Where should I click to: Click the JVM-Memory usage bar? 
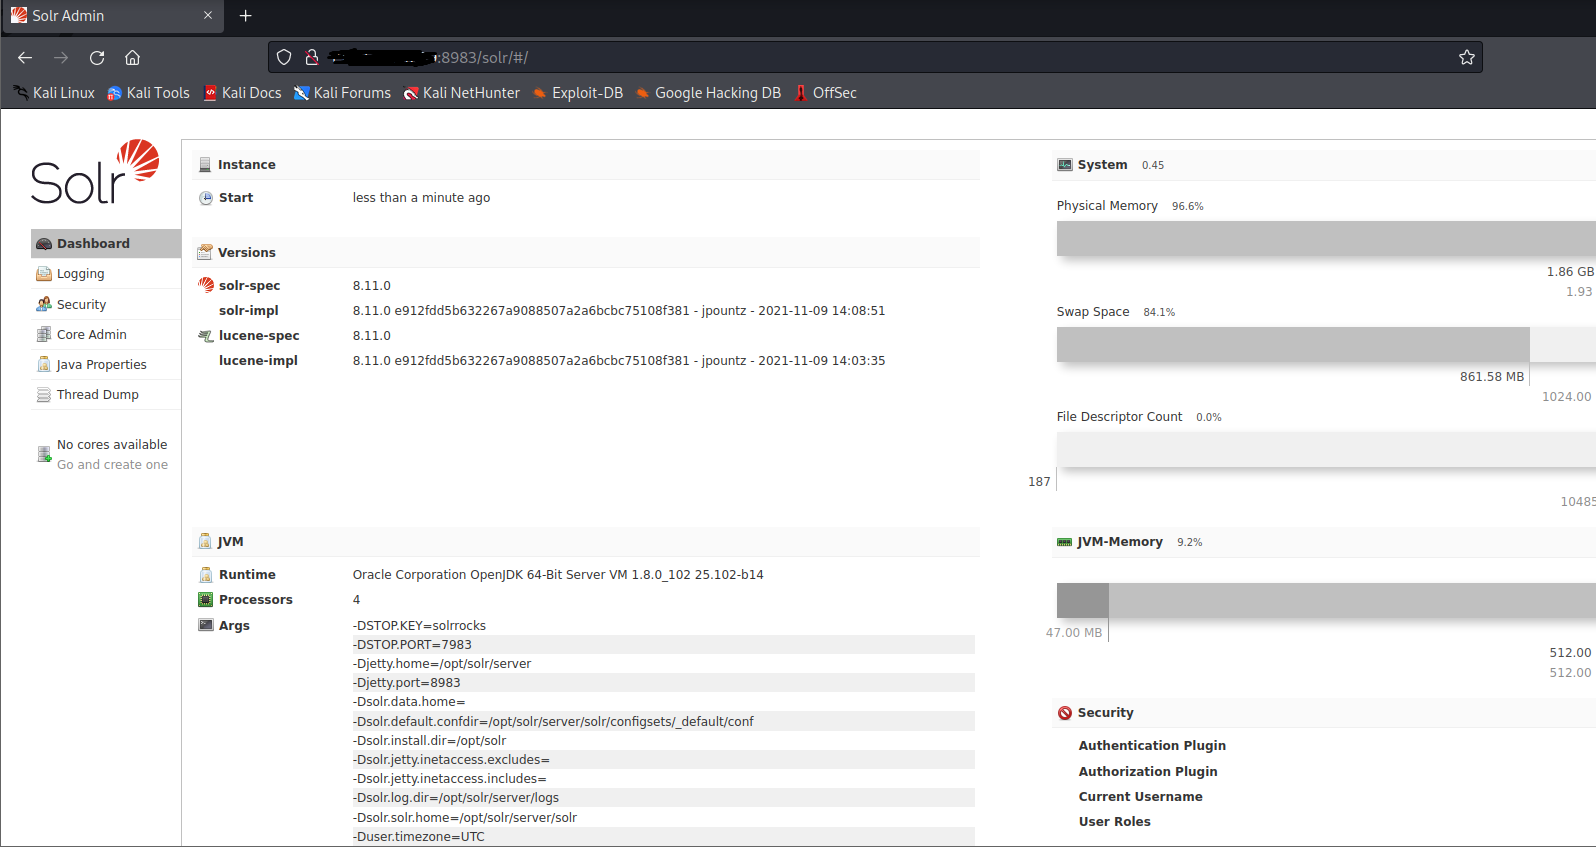1326,600
